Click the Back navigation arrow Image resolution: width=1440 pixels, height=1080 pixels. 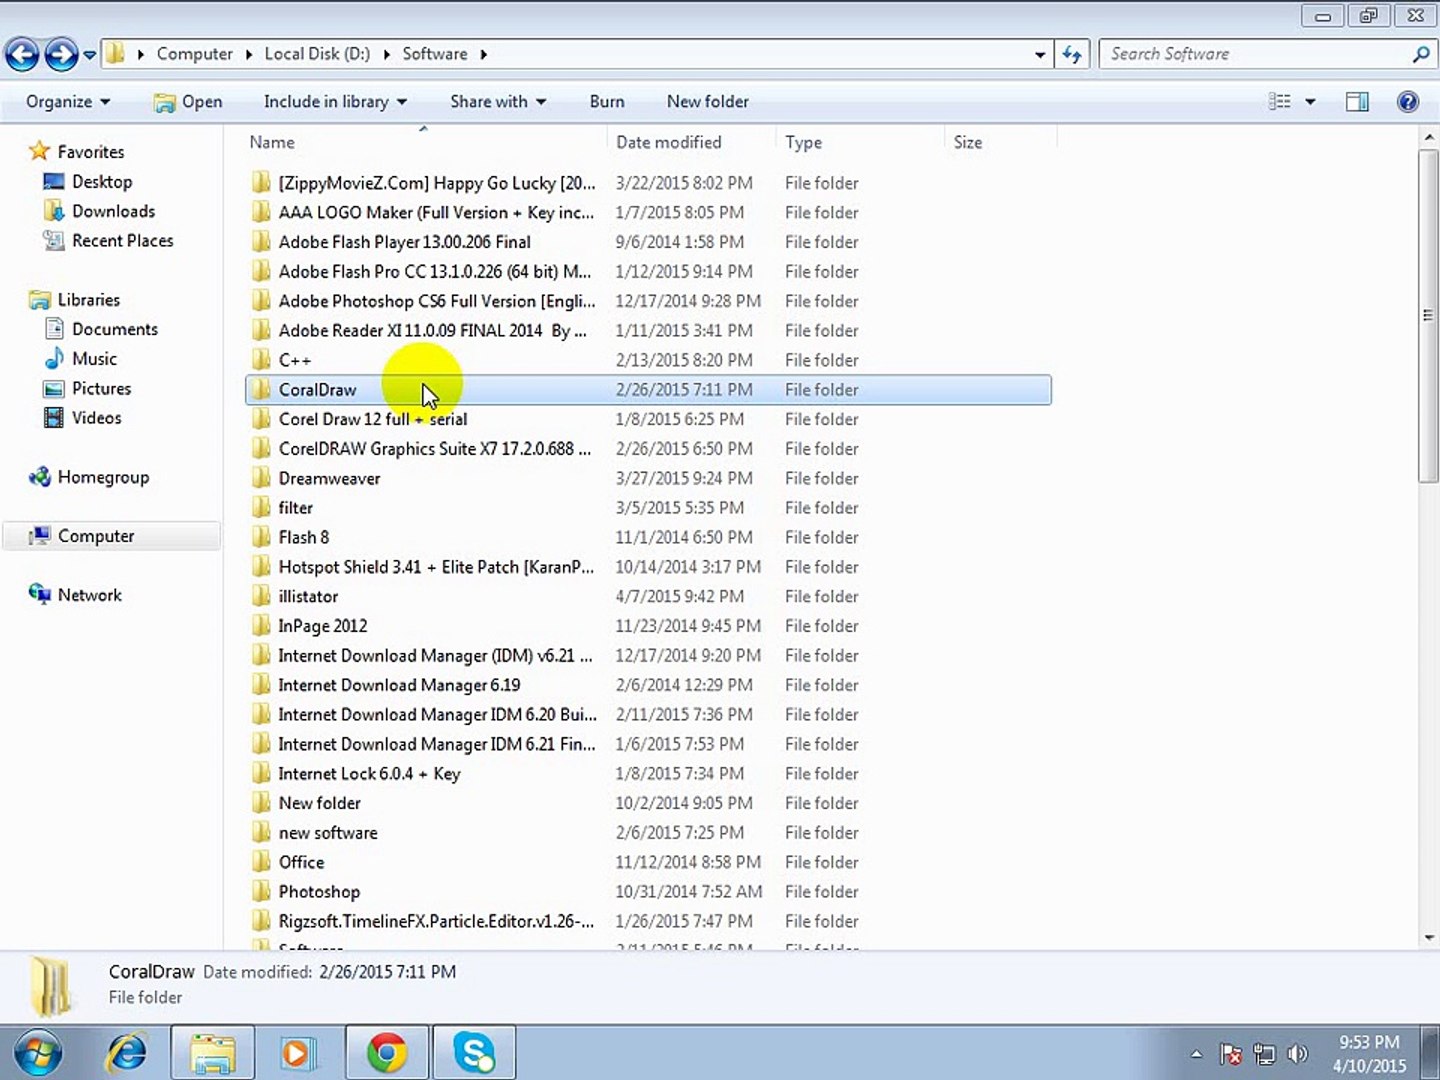tap(22, 54)
